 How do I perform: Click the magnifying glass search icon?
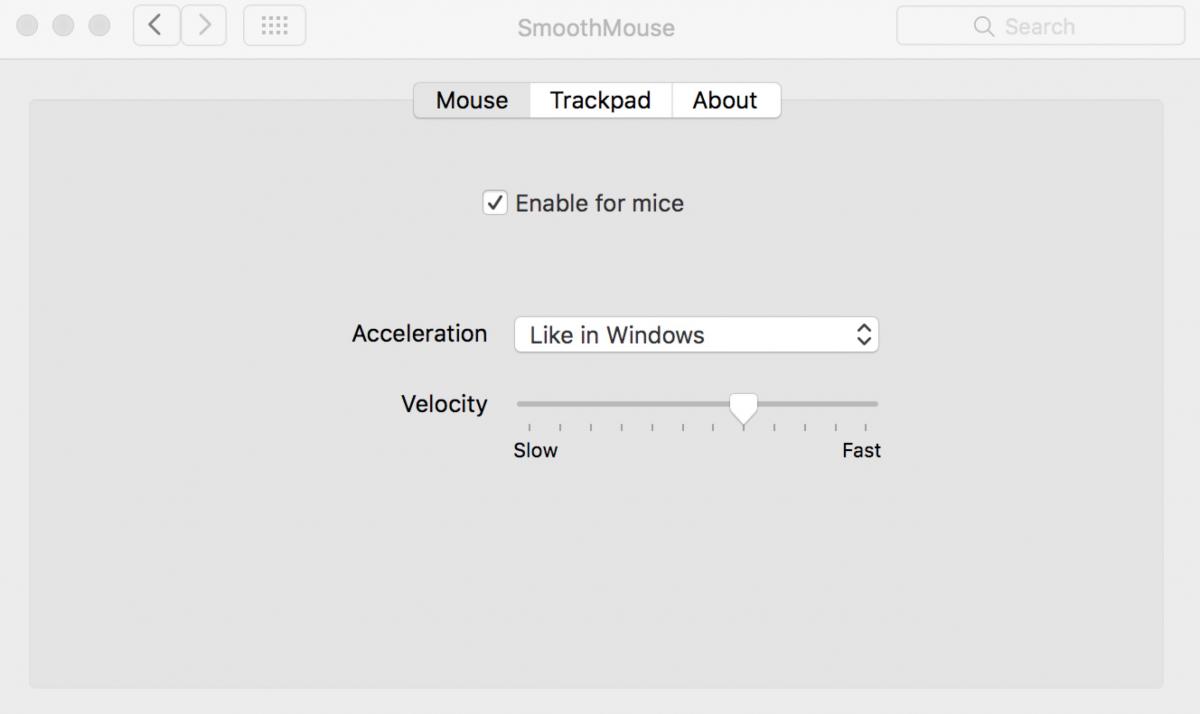(984, 26)
